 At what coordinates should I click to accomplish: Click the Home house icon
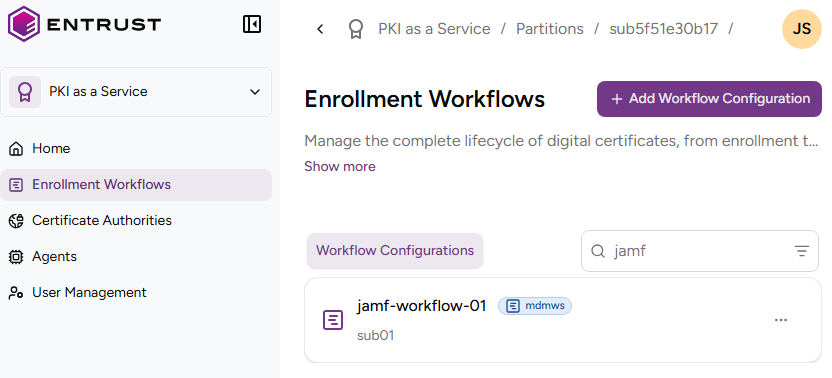(x=16, y=149)
